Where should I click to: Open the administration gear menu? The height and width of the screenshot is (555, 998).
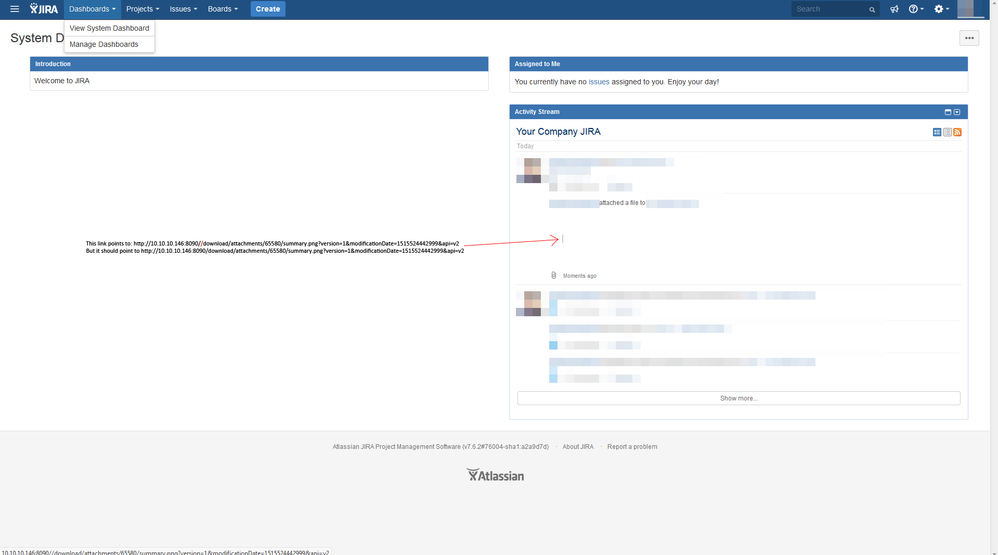click(x=941, y=9)
